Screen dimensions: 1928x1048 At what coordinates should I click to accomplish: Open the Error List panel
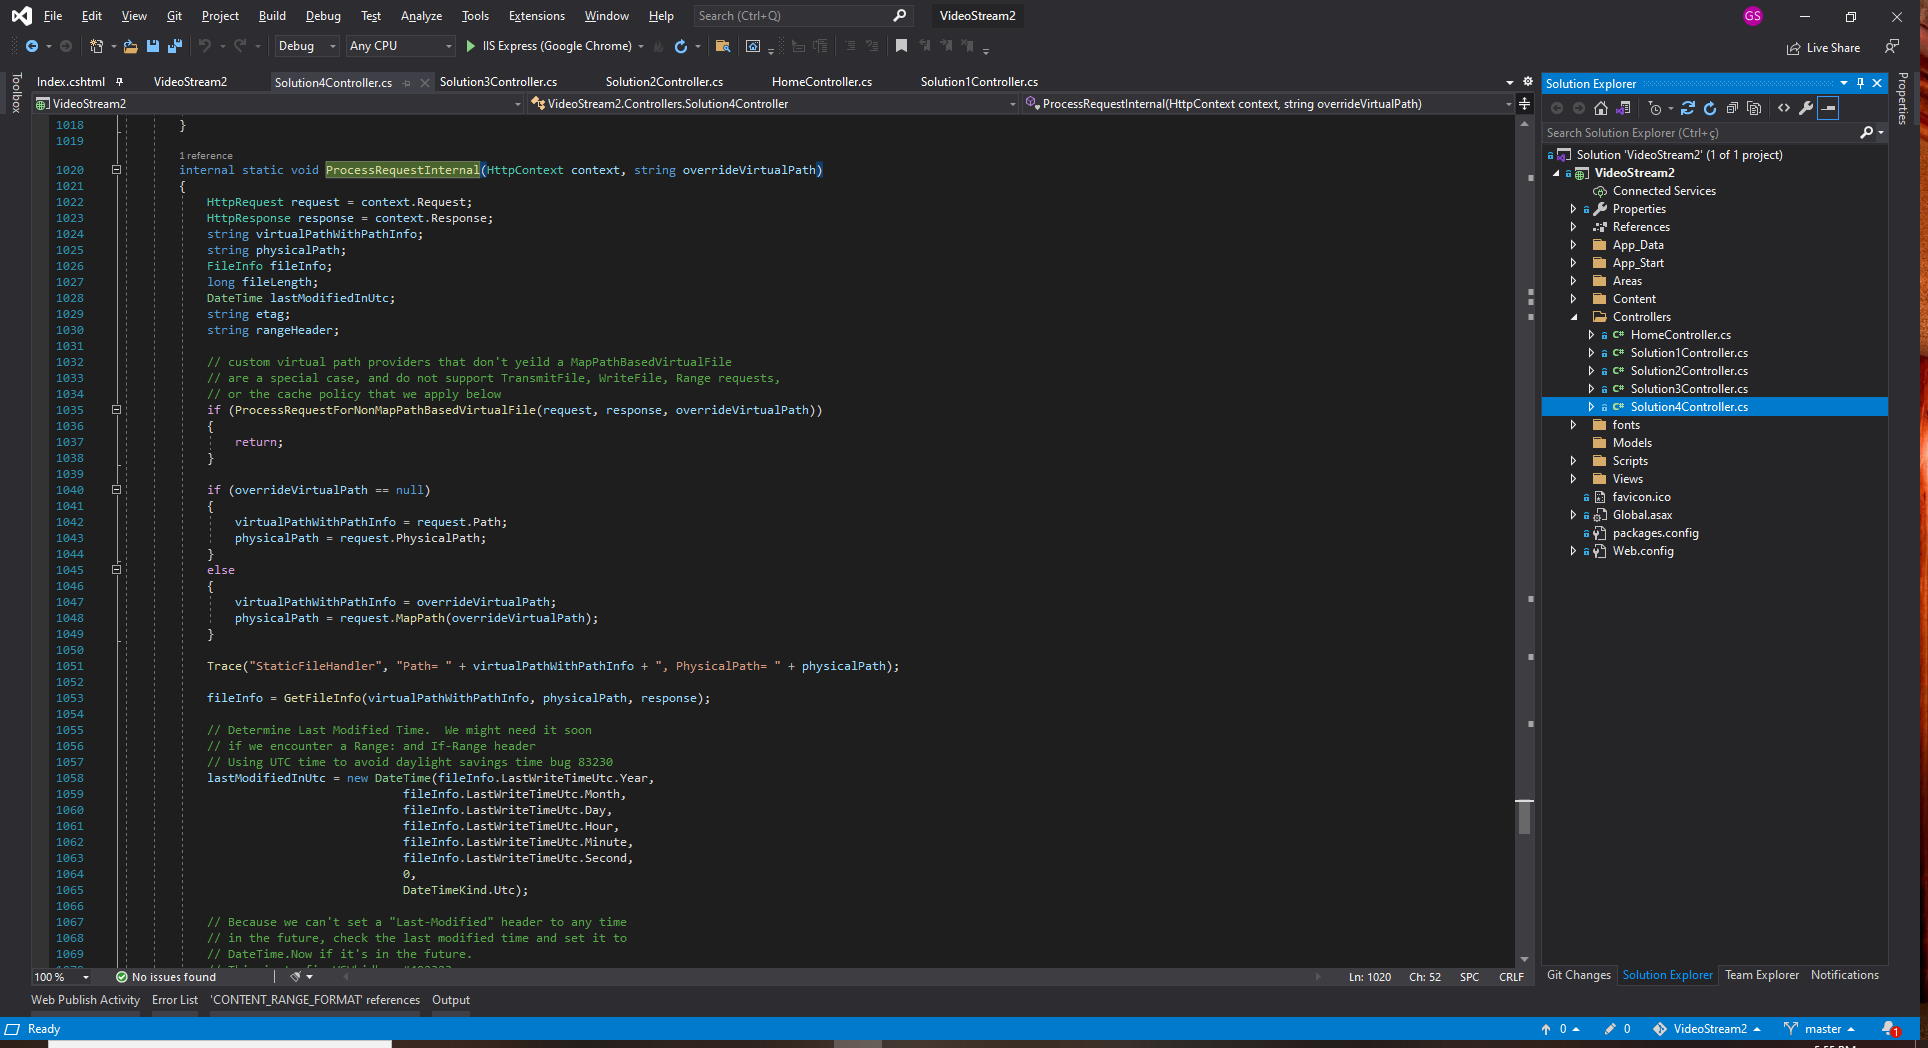coord(175,1000)
